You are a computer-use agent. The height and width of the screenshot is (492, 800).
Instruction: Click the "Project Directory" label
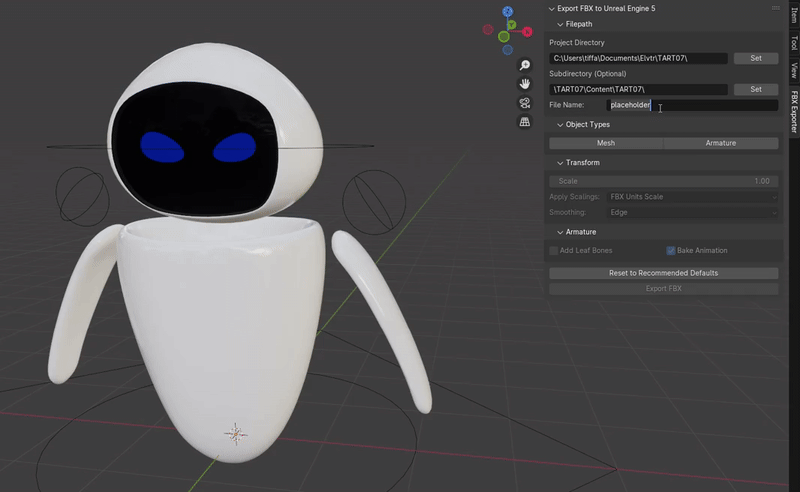coord(577,43)
